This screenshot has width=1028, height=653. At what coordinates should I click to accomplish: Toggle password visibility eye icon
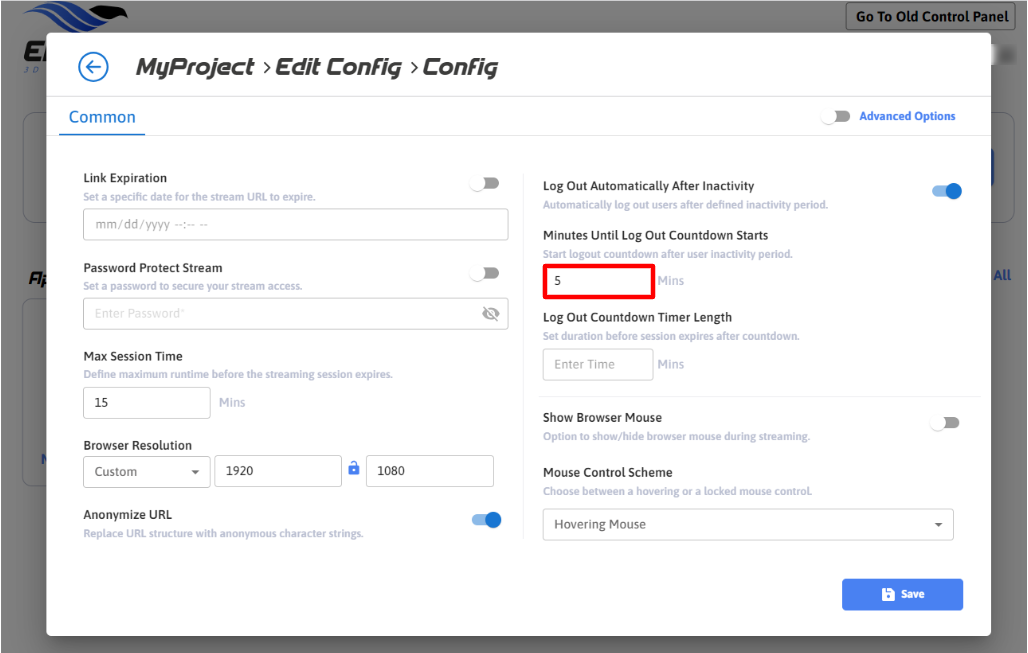tap(490, 313)
